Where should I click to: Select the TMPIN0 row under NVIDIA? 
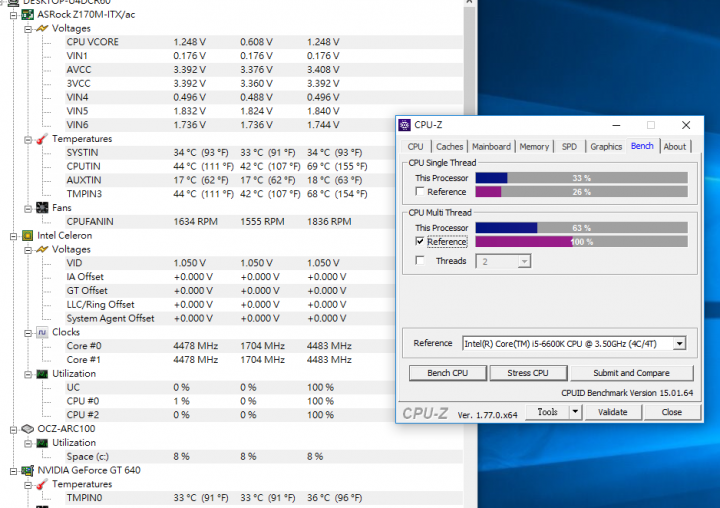point(264,498)
